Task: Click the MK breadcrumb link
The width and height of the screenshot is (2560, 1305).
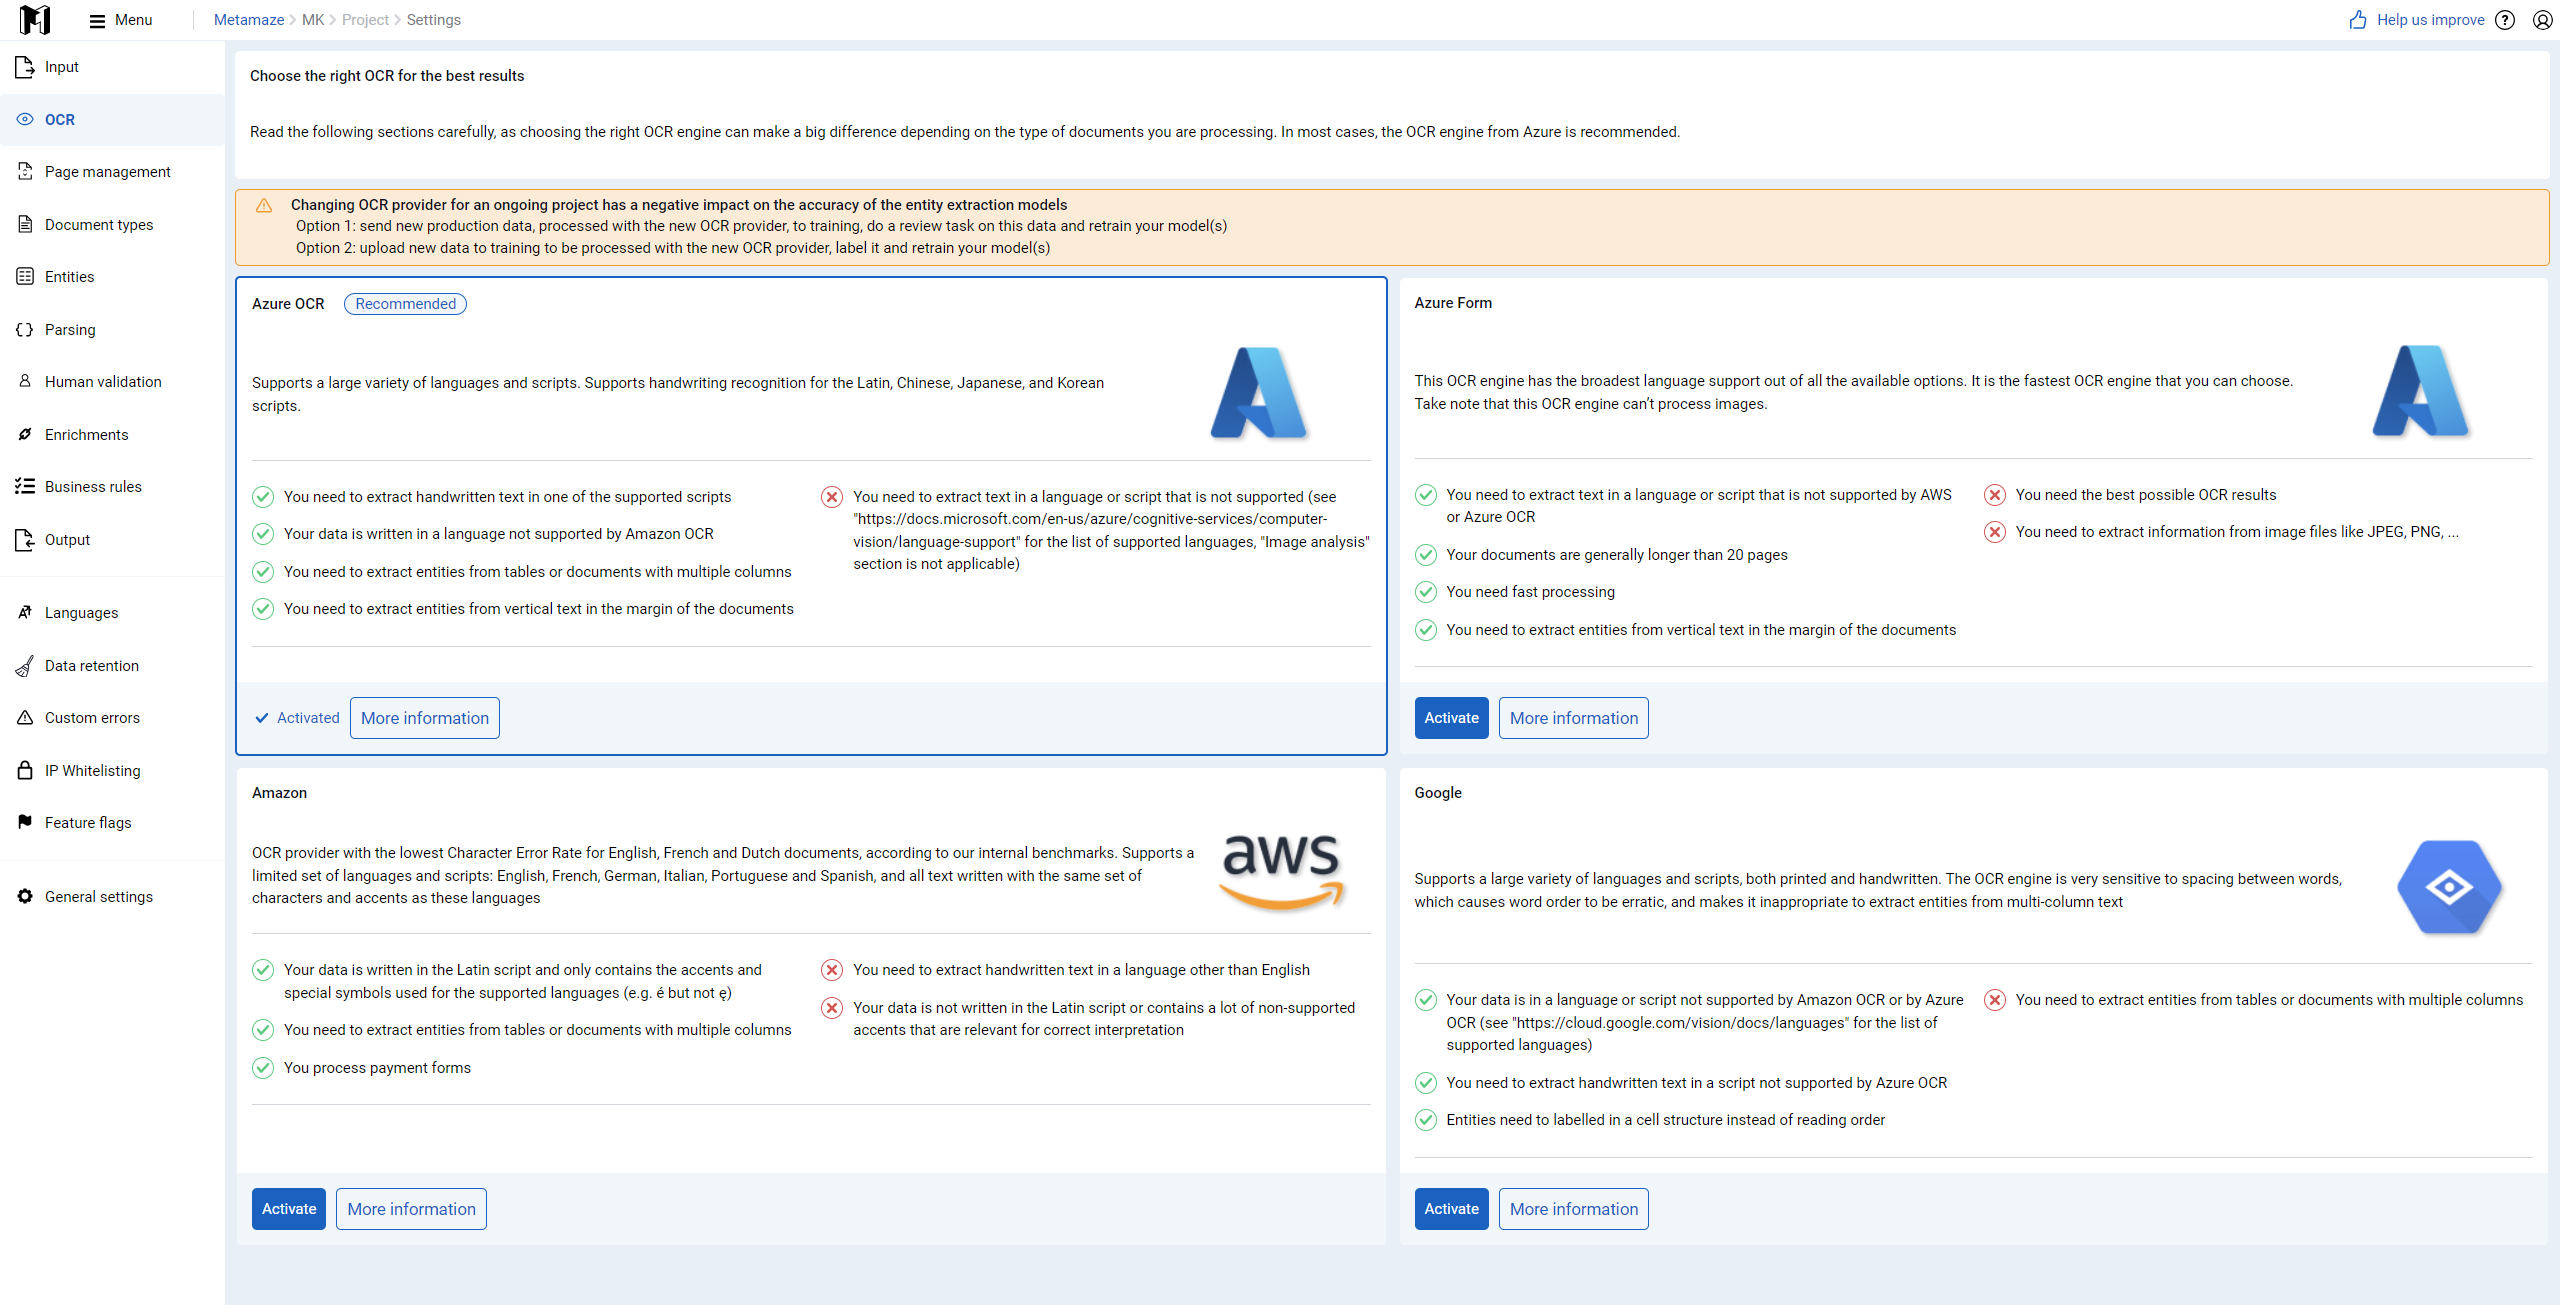Action: pyautogui.click(x=313, y=20)
